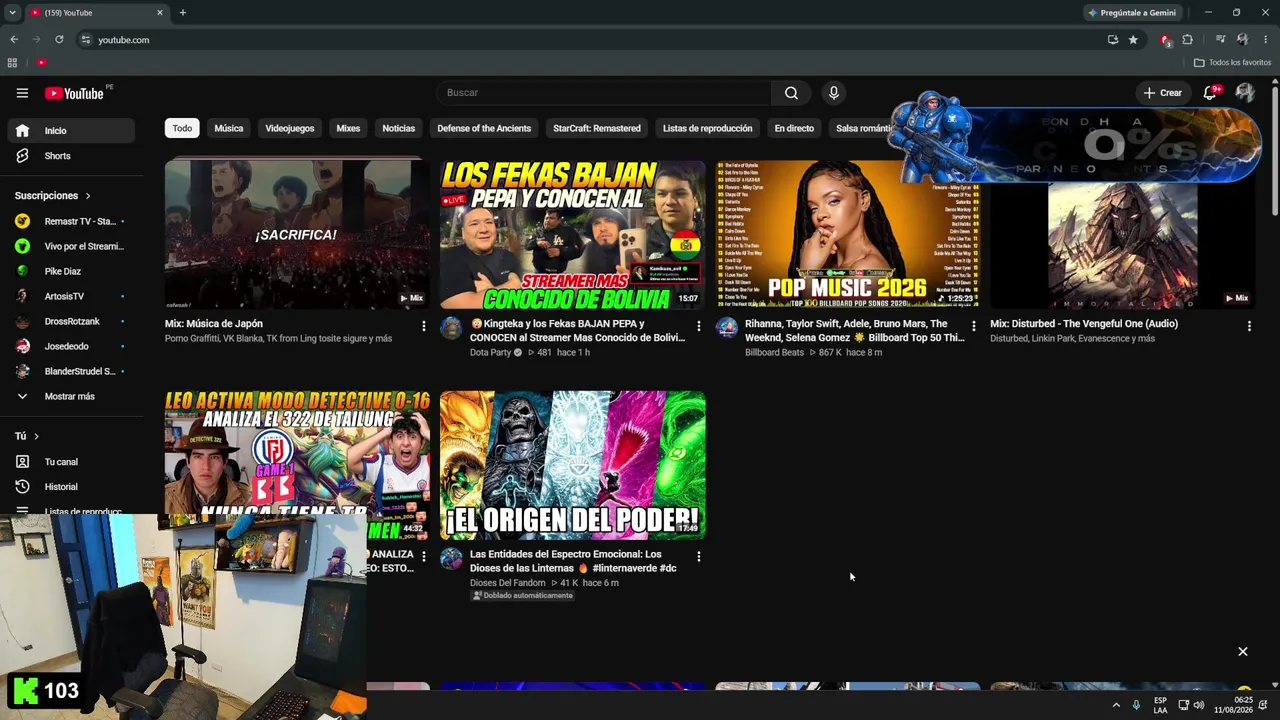
Task: Open options menu for Mix: Música de Japón
Action: pos(424,326)
